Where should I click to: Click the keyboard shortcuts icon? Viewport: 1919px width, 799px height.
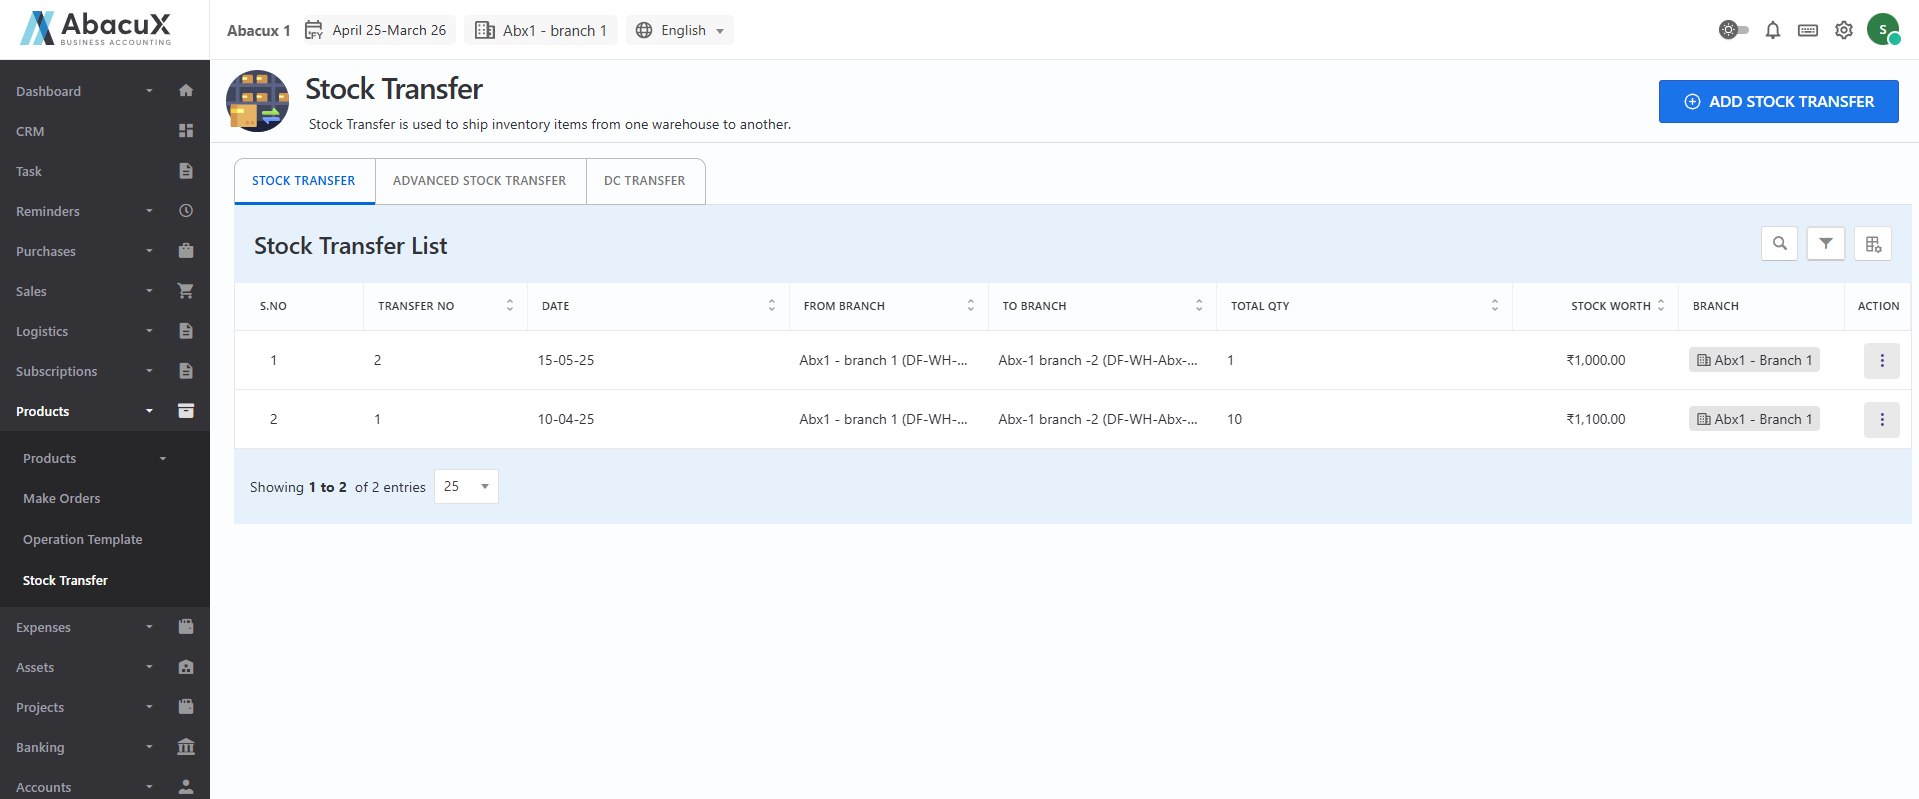[x=1807, y=30]
